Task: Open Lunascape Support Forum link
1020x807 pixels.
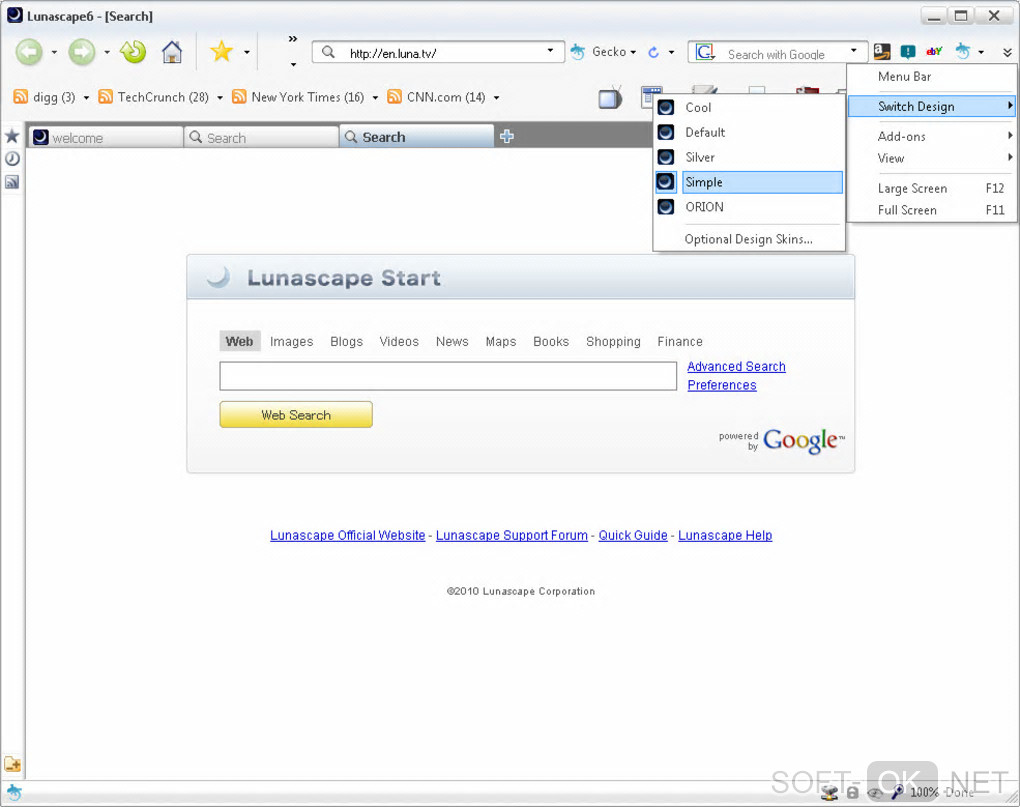Action: click(x=512, y=535)
